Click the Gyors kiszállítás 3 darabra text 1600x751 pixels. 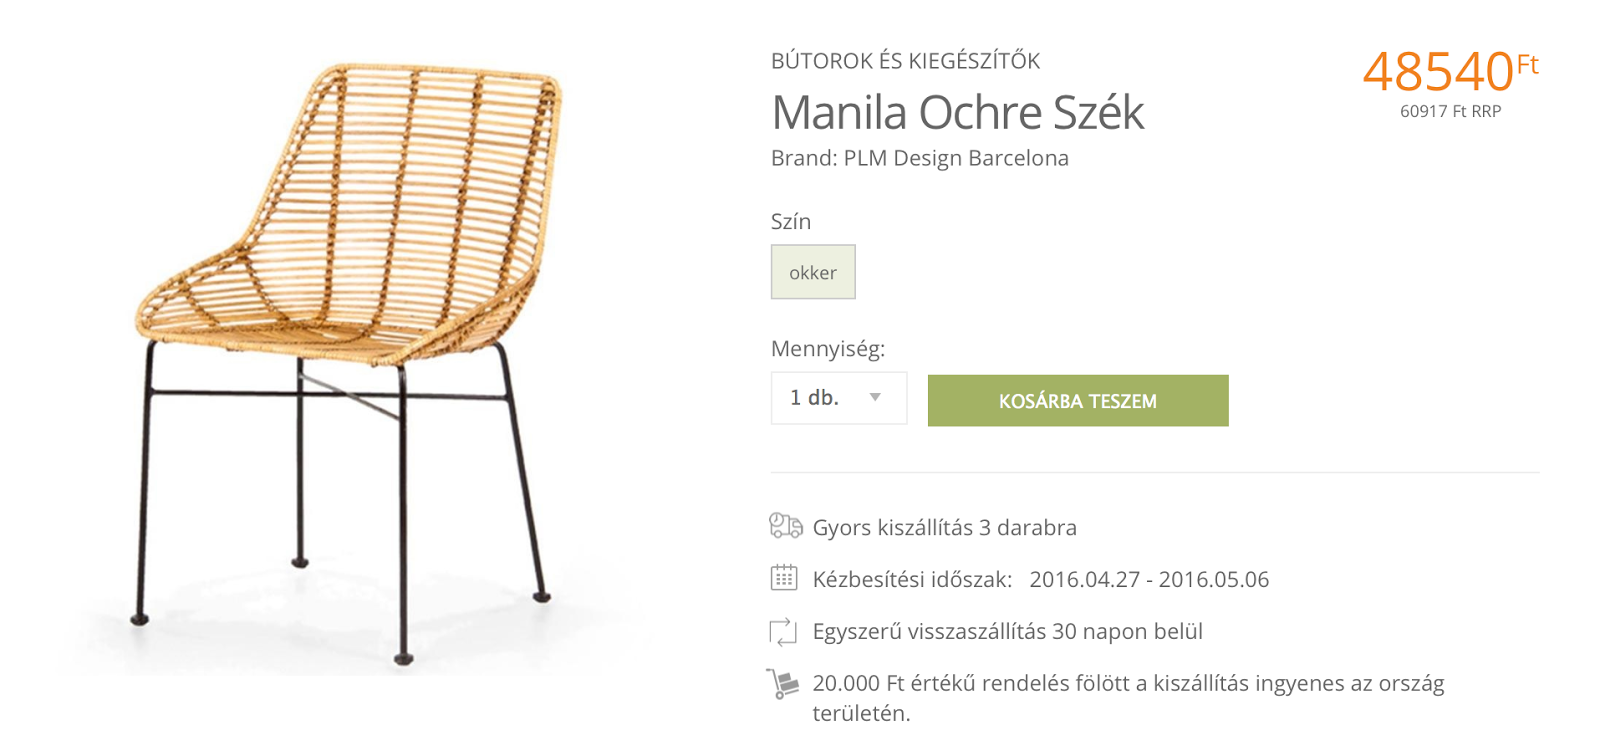[944, 527]
